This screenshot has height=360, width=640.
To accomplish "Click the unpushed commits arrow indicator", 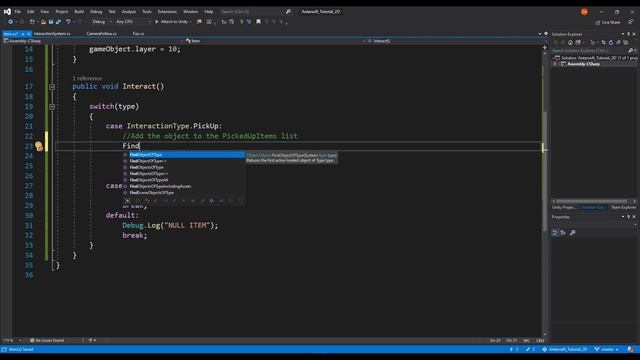I will pos(514,349).
